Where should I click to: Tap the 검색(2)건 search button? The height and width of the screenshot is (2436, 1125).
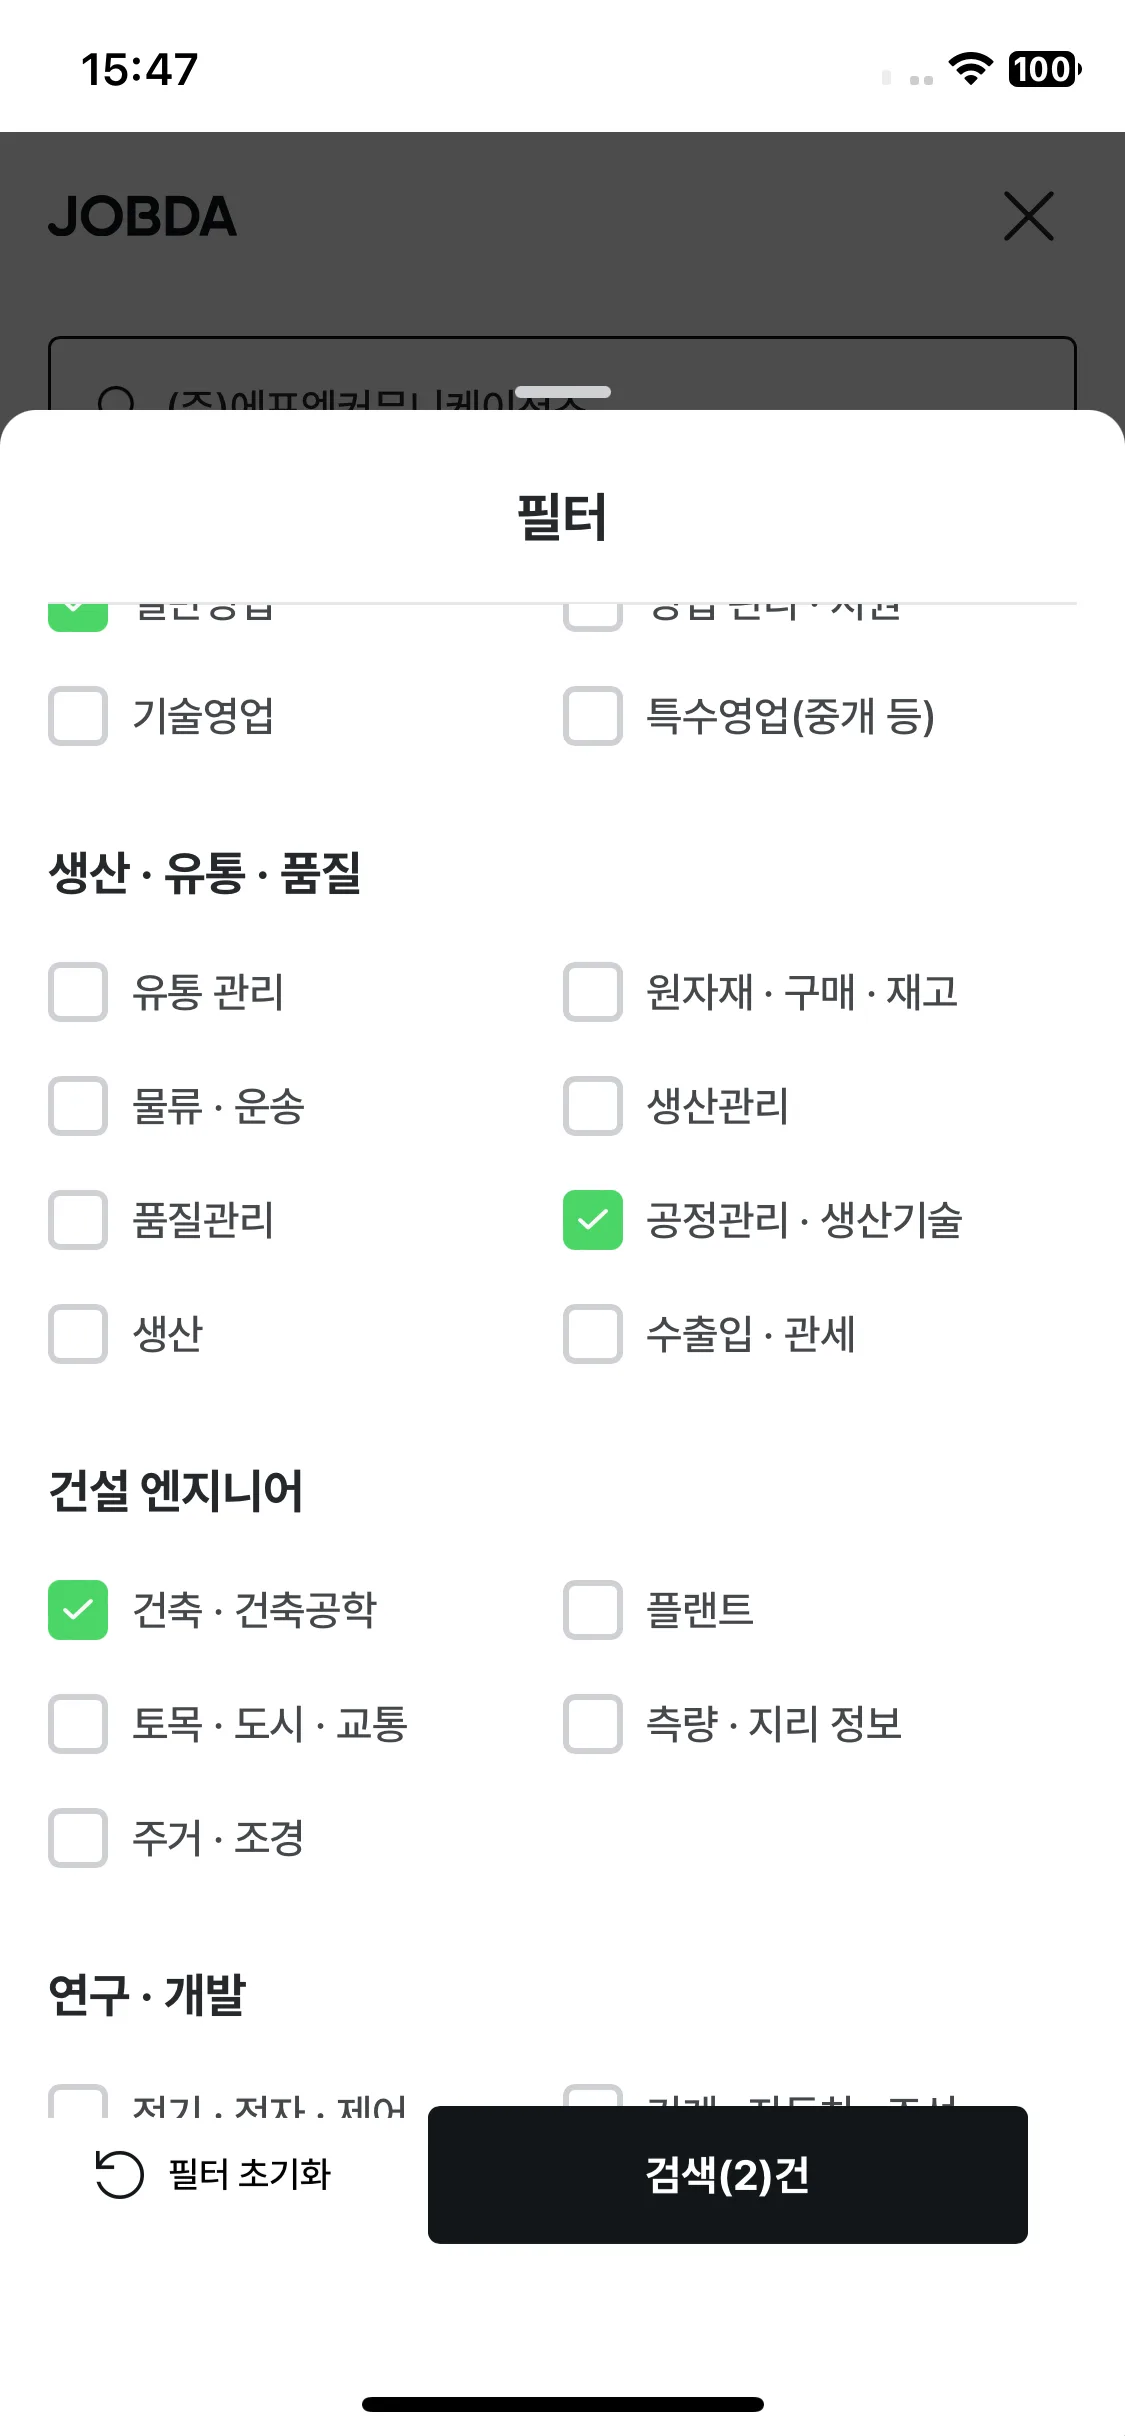728,2175
